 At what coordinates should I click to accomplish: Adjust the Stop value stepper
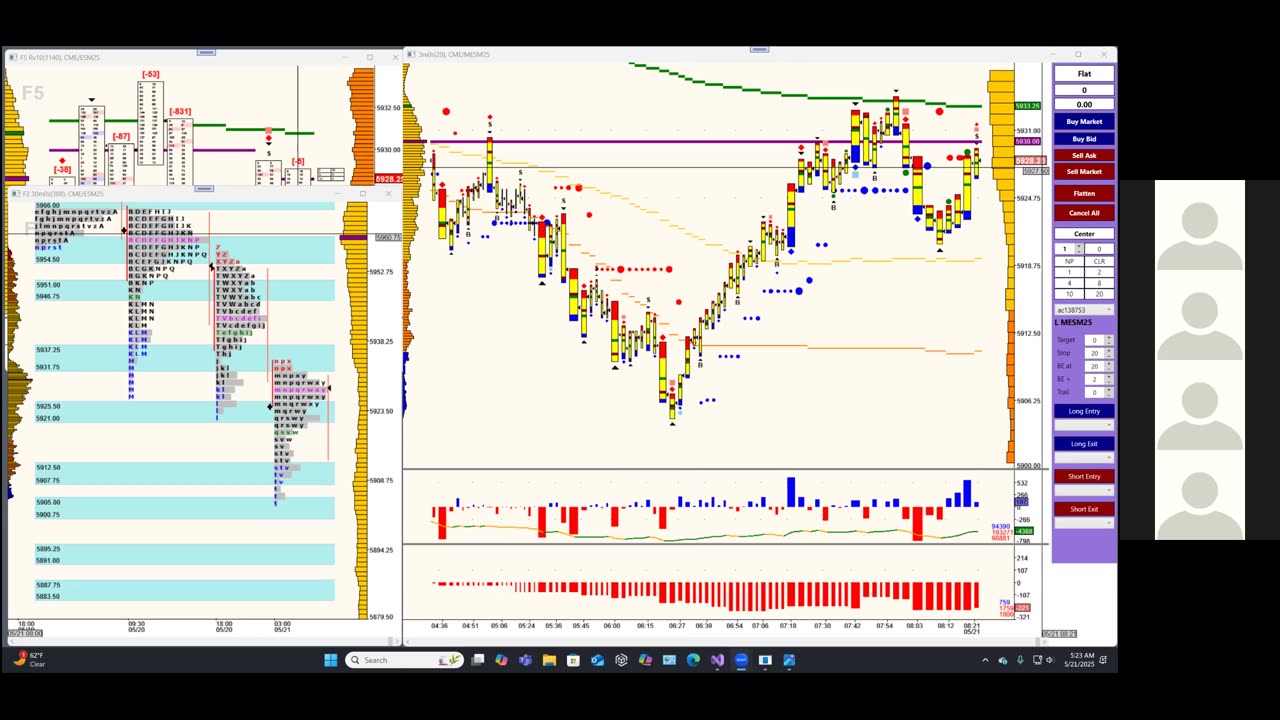[x=1109, y=353]
